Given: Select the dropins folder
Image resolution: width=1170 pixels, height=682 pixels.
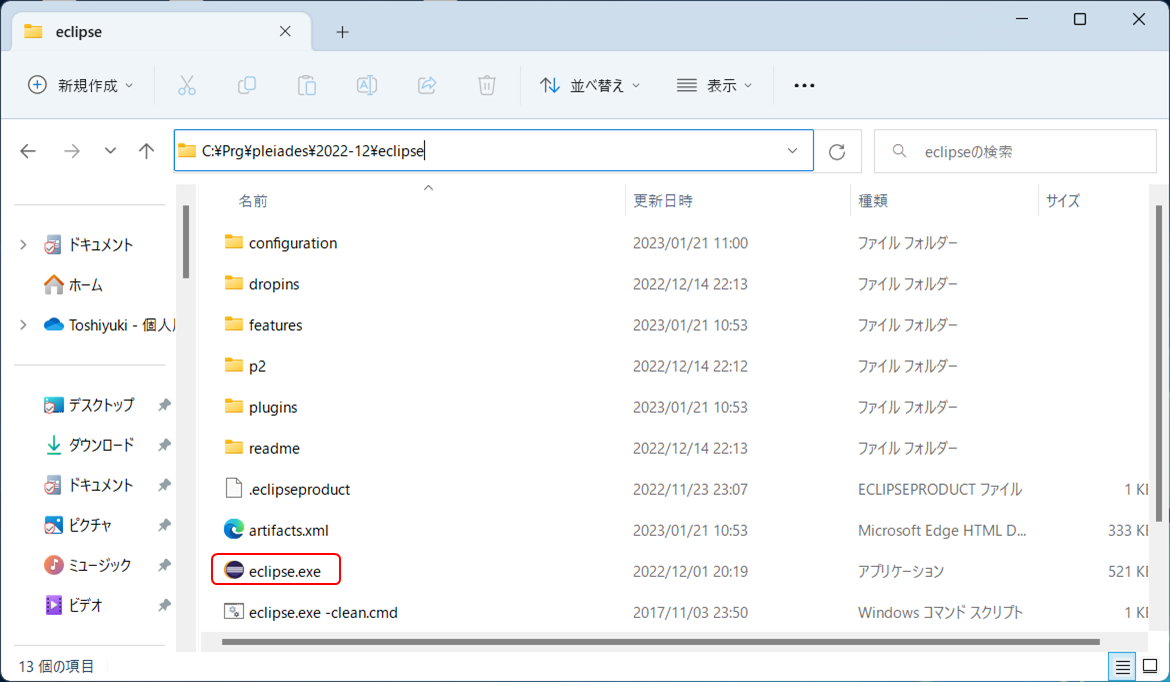Looking at the screenshot, I should click(262, 284).
